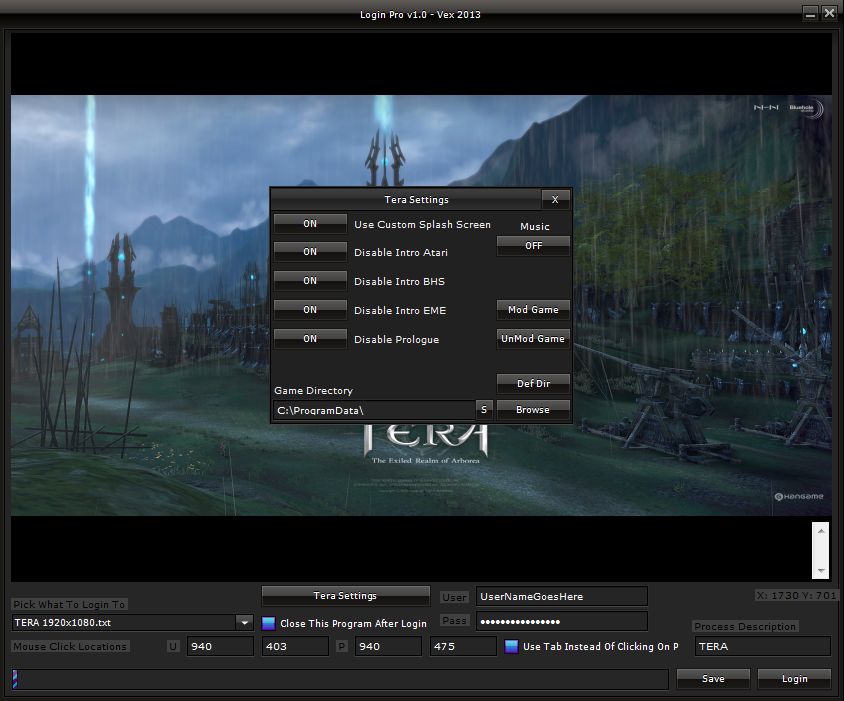This screenshot has height=701, width=844.
Task: Enable Close This Program After Login checkbox
Action: (268, 624)
